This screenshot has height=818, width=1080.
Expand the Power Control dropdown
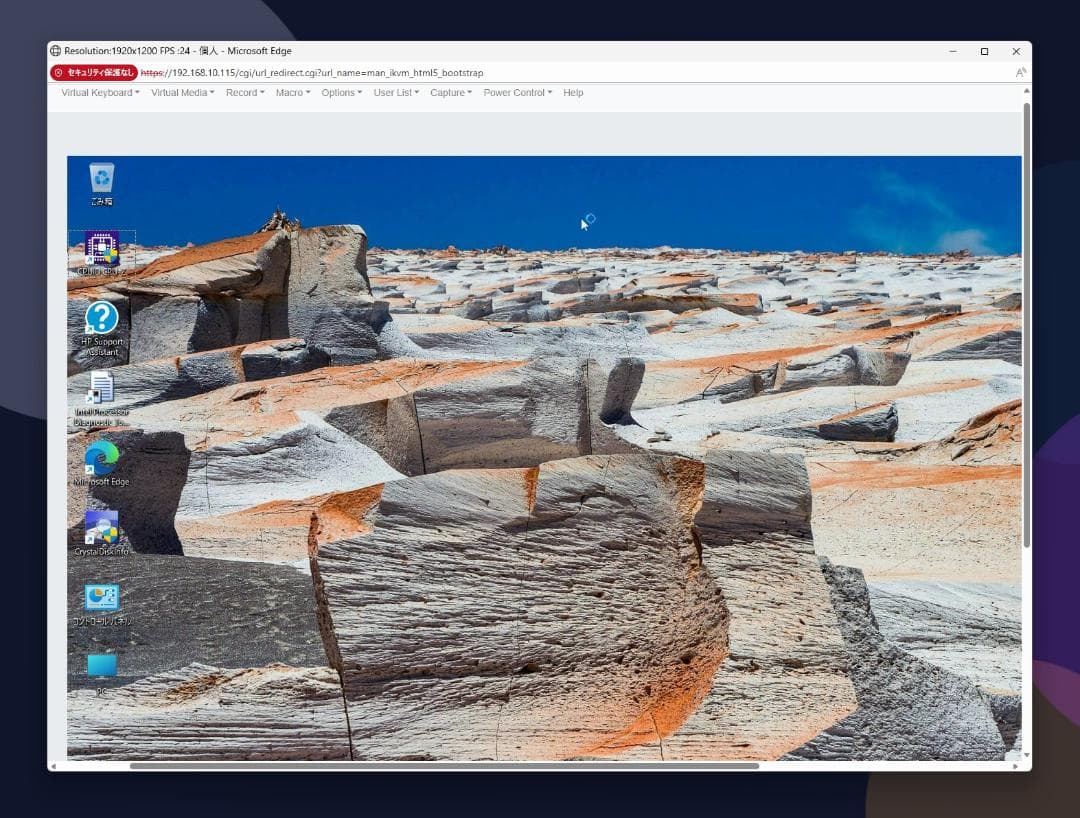[x=517, y=93]
